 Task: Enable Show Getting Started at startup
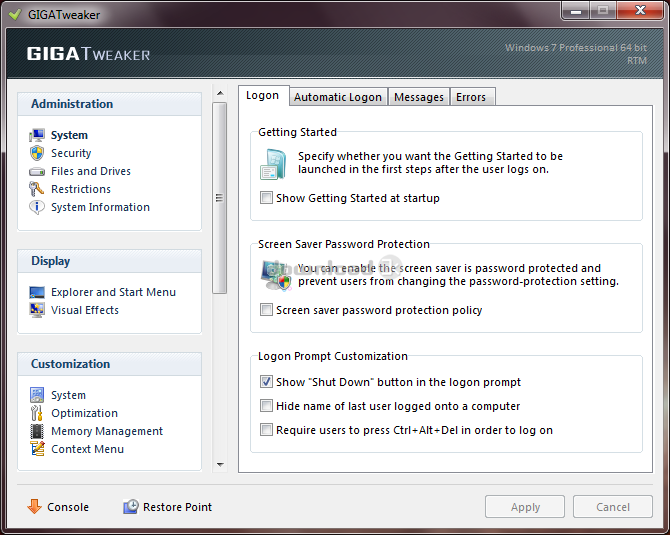pos(266,198)
